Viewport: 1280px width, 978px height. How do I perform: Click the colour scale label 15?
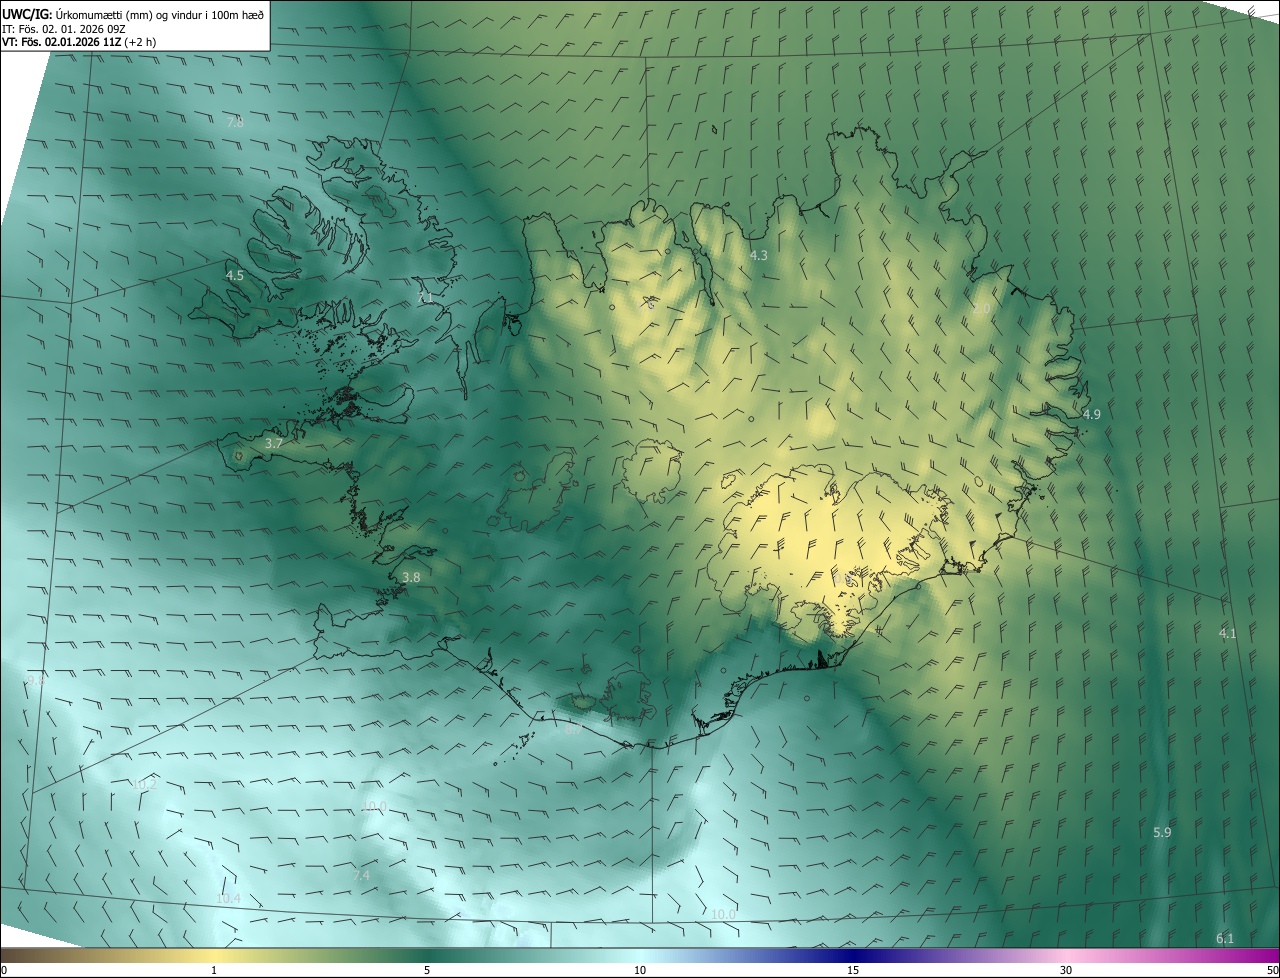853,970
